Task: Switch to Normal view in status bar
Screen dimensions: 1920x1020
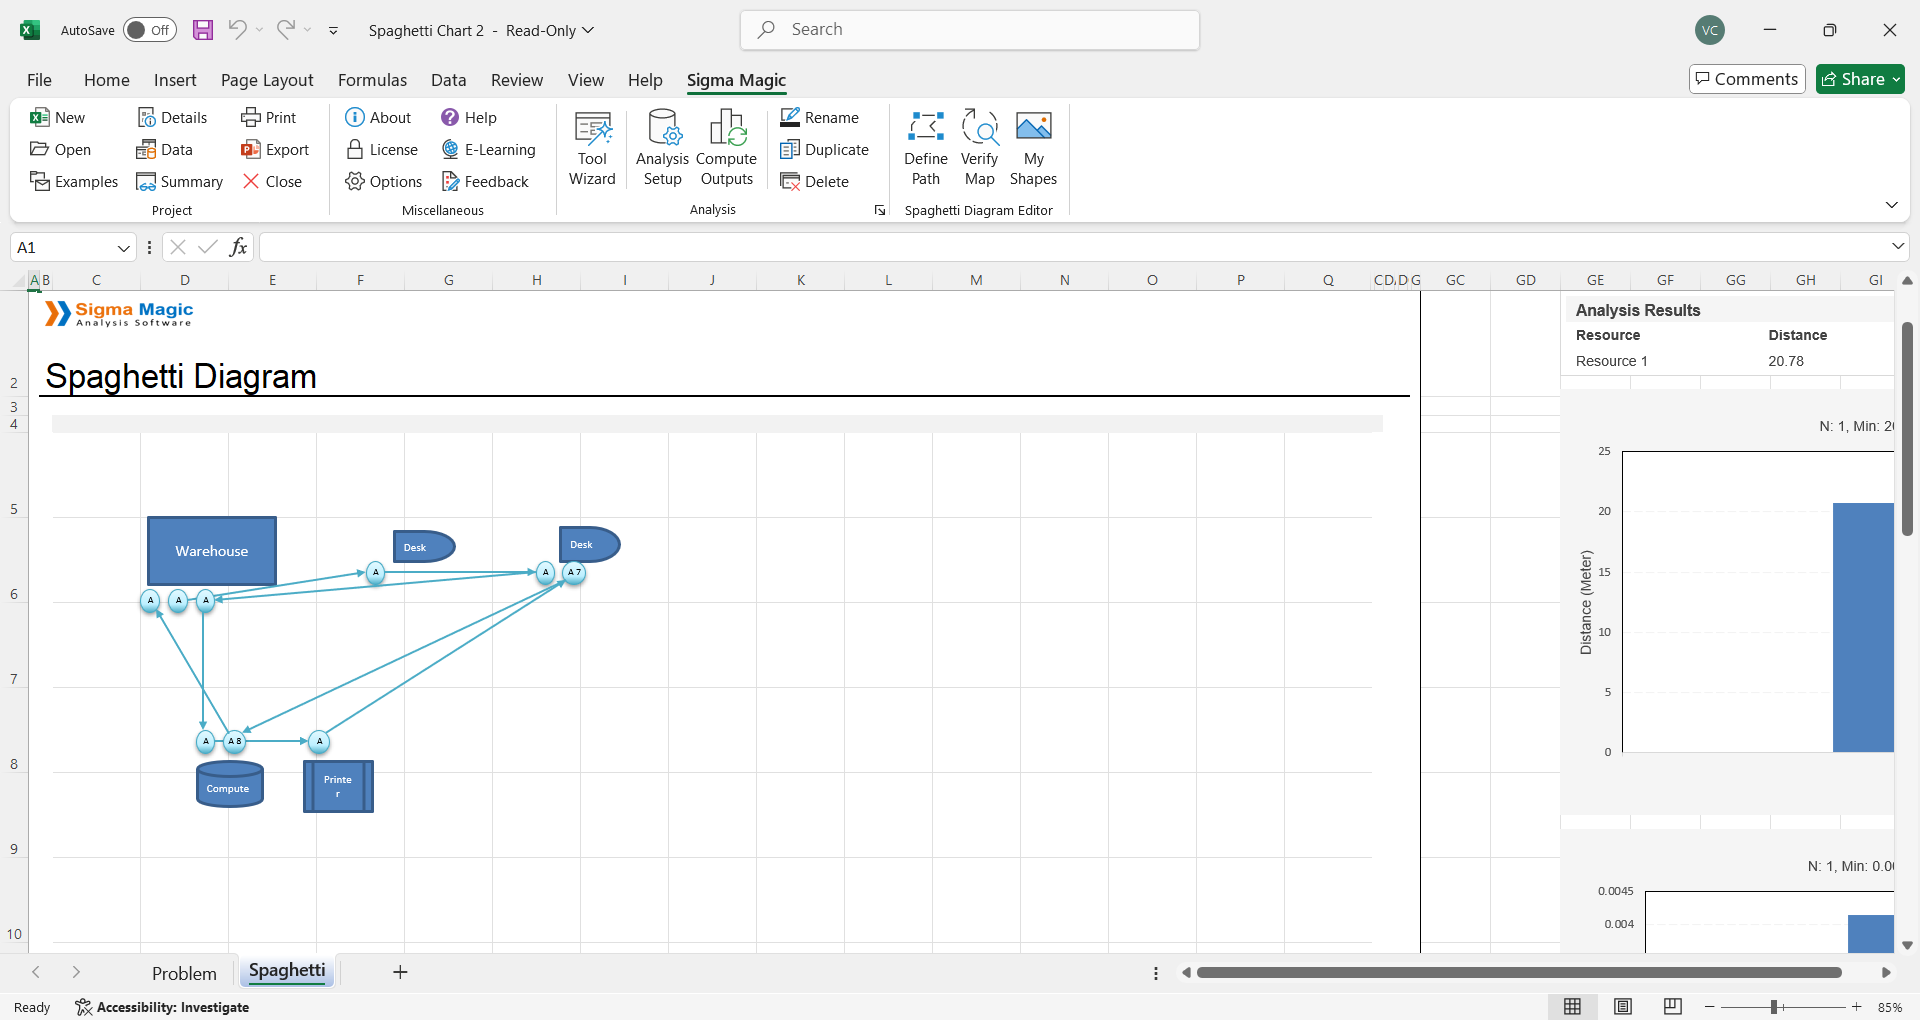Action: 1573,1007
